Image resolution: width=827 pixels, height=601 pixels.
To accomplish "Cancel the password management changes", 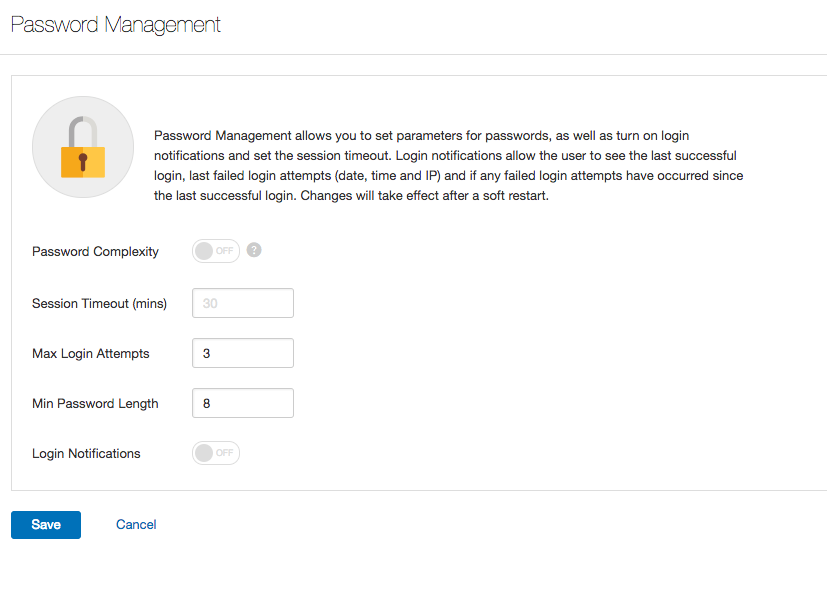I will 136,525.
